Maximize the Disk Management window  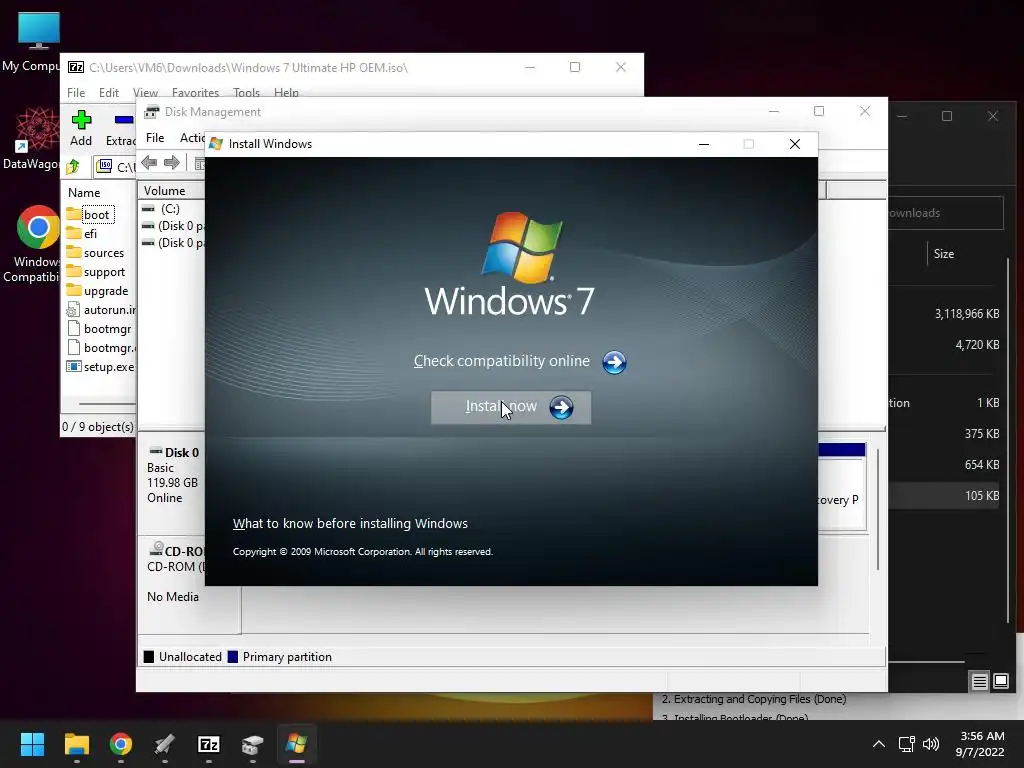pos(819,112)
